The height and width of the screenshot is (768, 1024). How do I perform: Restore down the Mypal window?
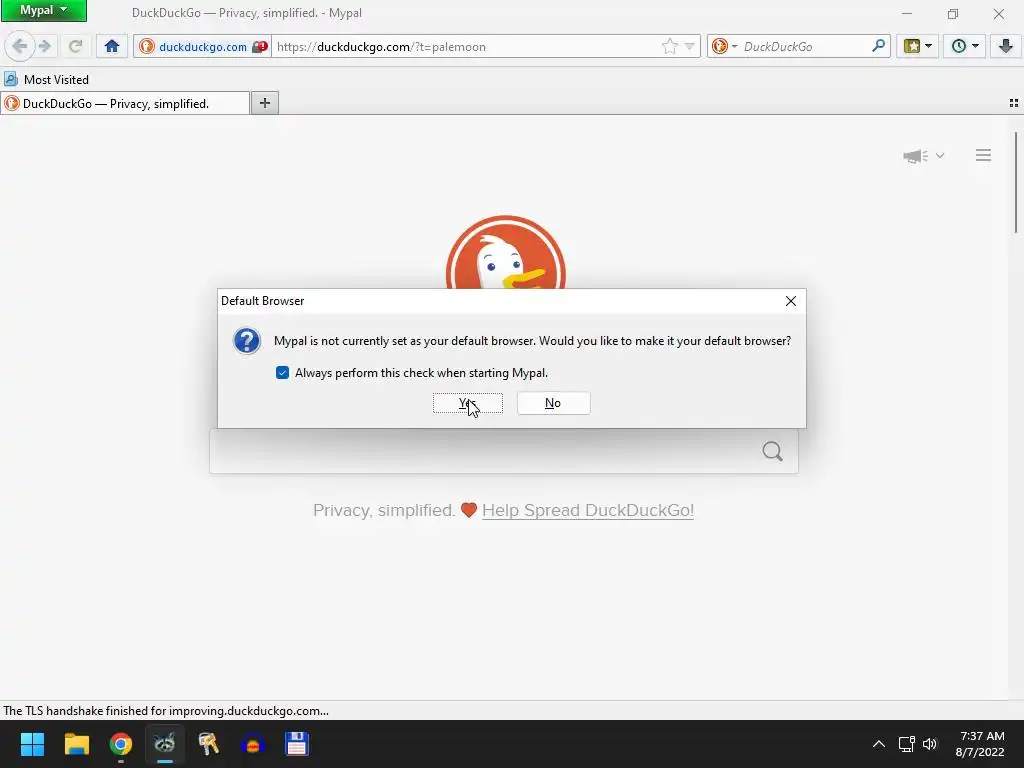point(953,14)
